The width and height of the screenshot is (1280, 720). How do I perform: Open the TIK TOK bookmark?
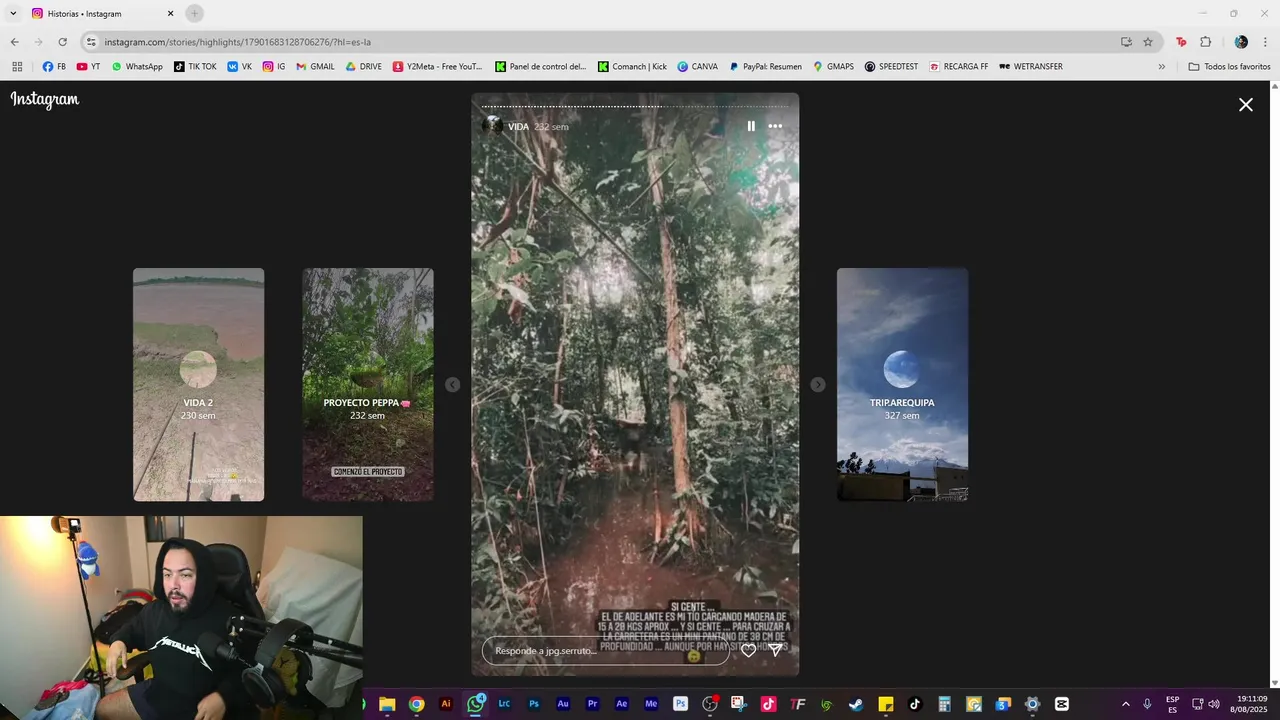pyautogui.click(x=195, y=67)
